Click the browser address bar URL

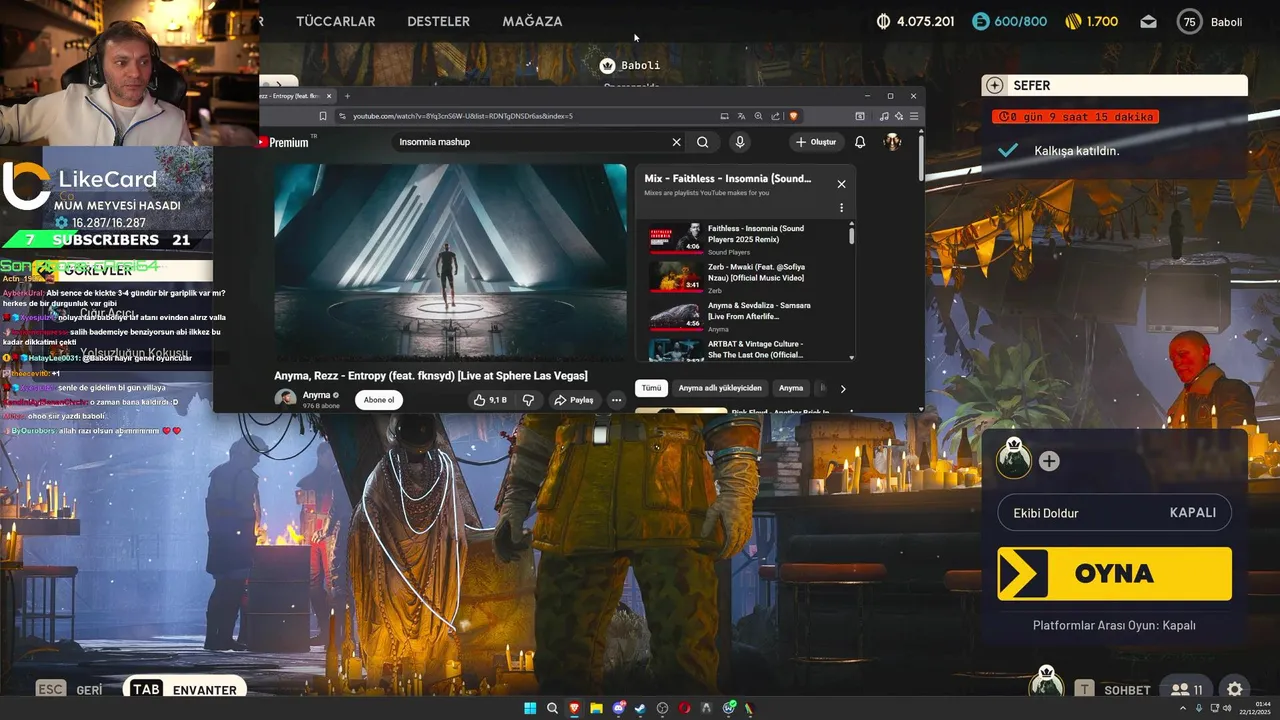pos(462,116)
